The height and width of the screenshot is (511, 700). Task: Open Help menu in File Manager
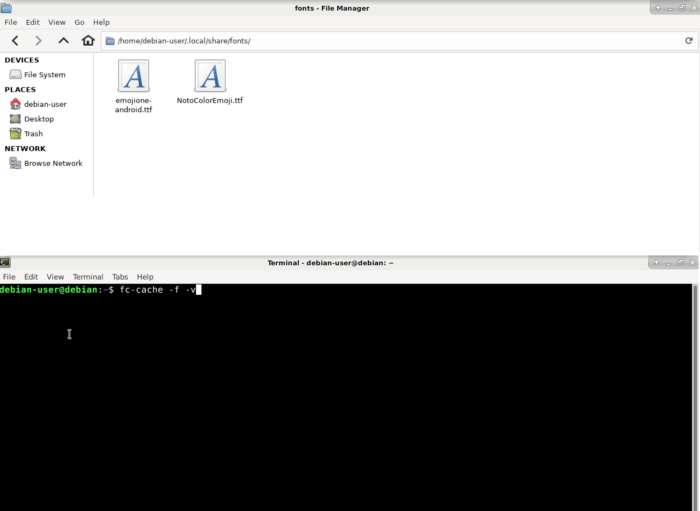pos(101,22)
